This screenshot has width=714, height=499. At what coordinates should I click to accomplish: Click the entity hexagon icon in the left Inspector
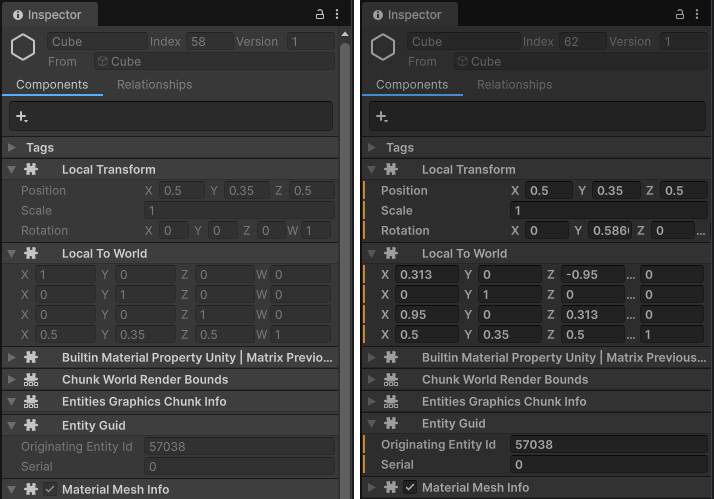(x=23, y=47)
